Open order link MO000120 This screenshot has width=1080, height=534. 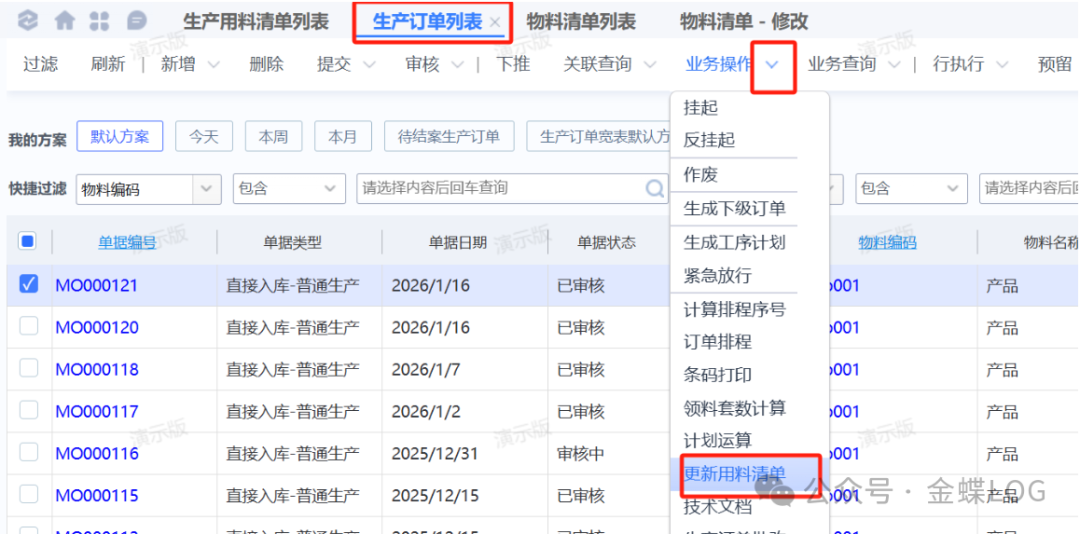tap(97, 327)
